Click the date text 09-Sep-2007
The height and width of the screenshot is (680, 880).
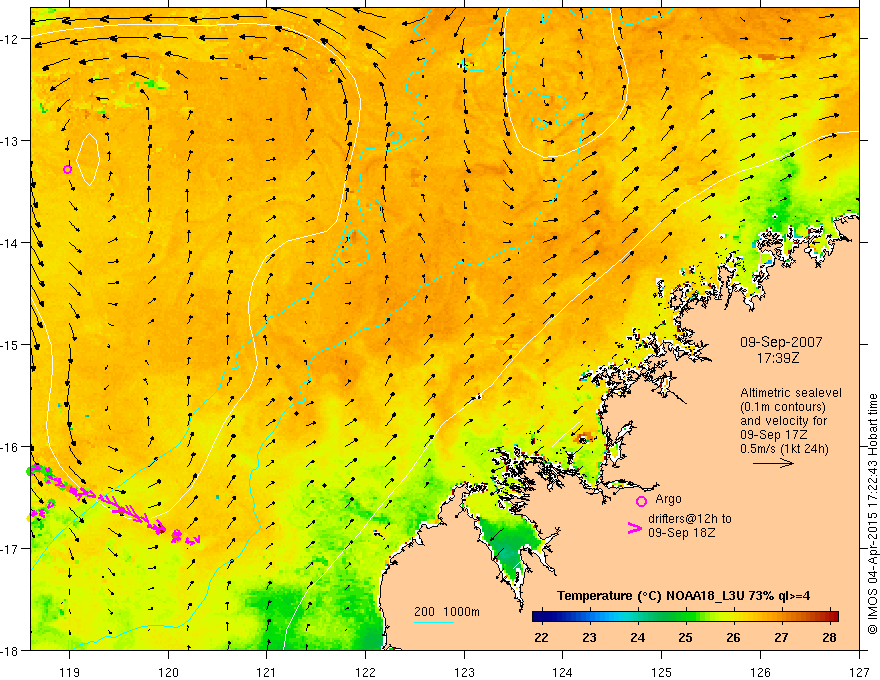pyautogui.click(x=781, y=342)
